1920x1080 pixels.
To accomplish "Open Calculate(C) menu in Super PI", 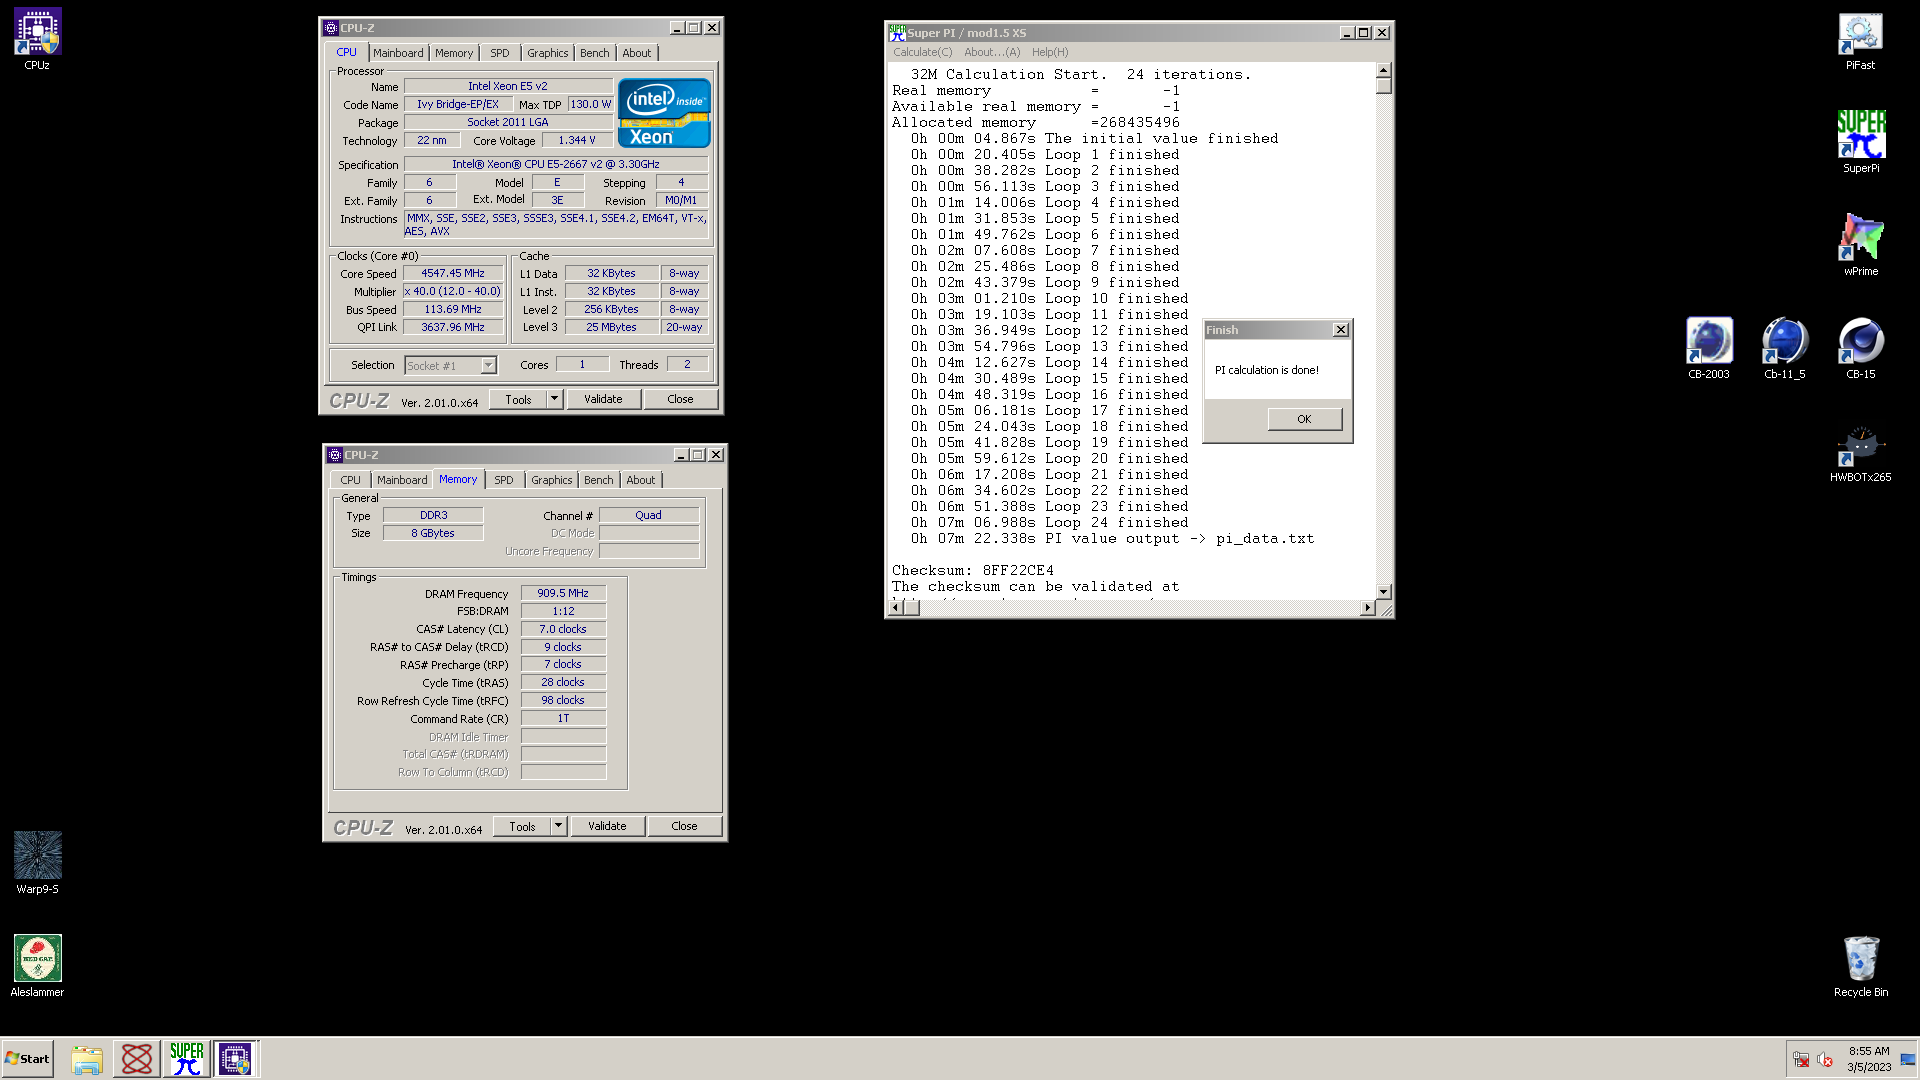I will 922,52.
